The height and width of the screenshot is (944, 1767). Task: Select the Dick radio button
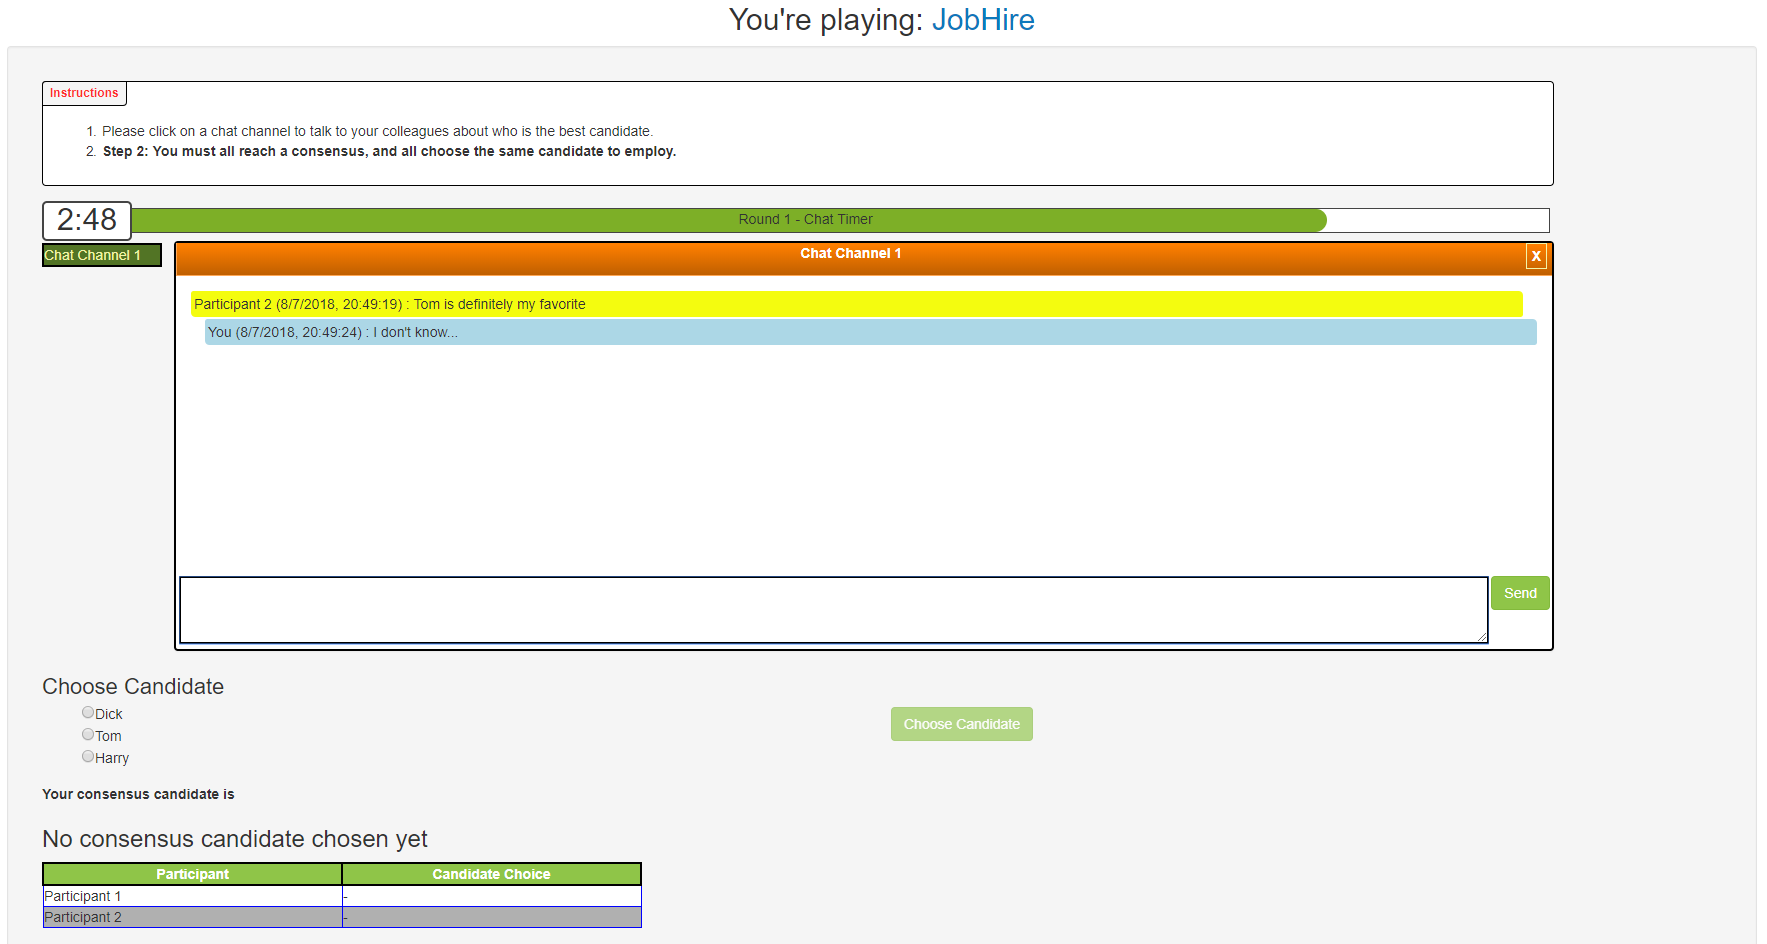(x=88, y=713)
